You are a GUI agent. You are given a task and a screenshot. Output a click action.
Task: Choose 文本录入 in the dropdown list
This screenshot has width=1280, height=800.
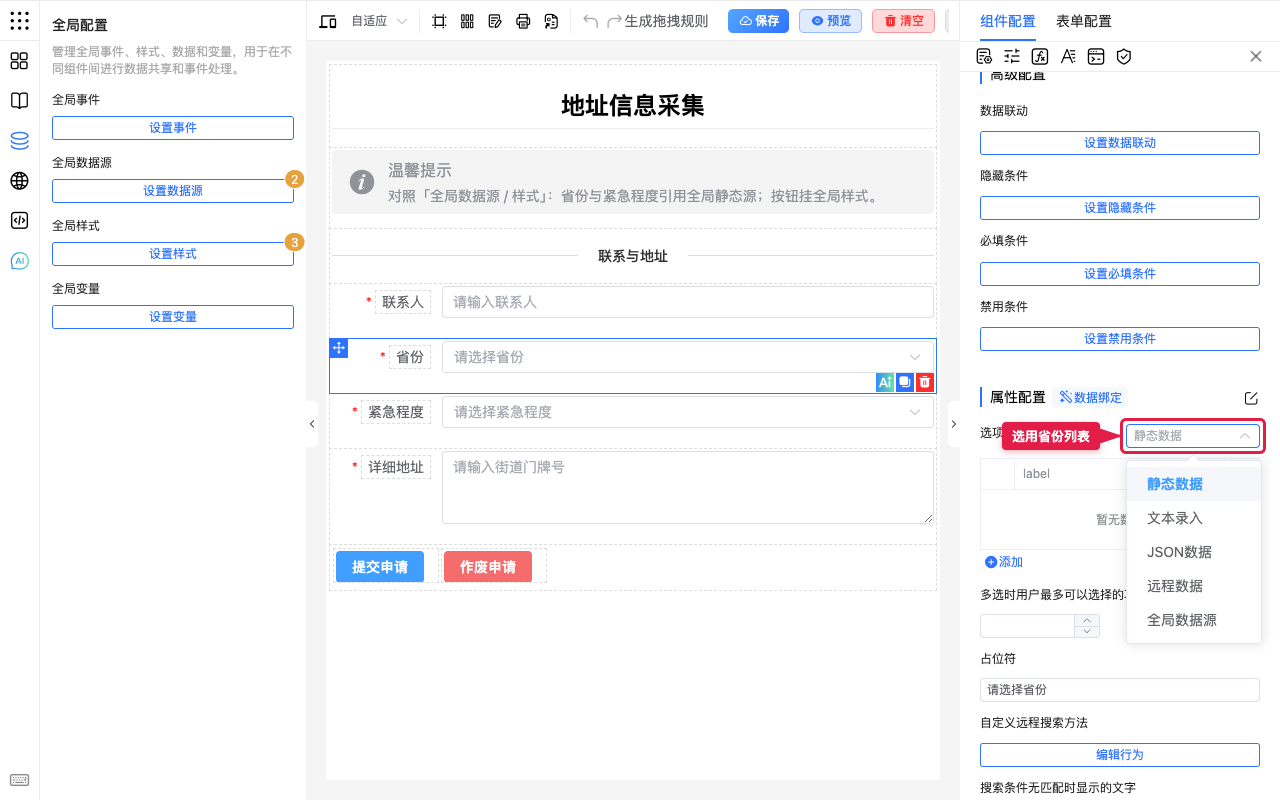tap(1193, 518)
